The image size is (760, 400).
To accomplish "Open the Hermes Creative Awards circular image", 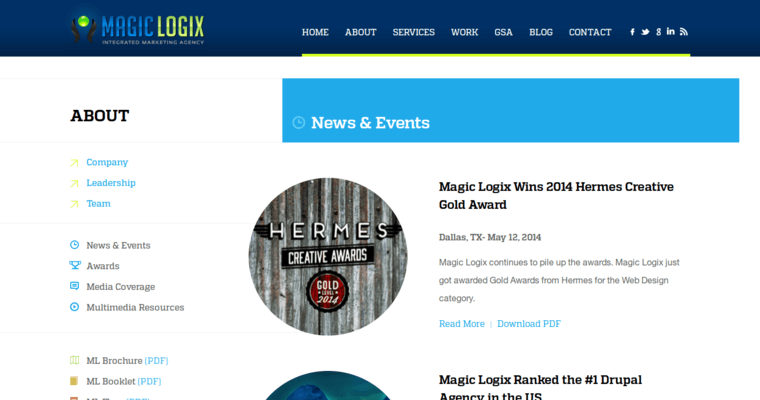I will pyautogui.click(x=327, y=256).
